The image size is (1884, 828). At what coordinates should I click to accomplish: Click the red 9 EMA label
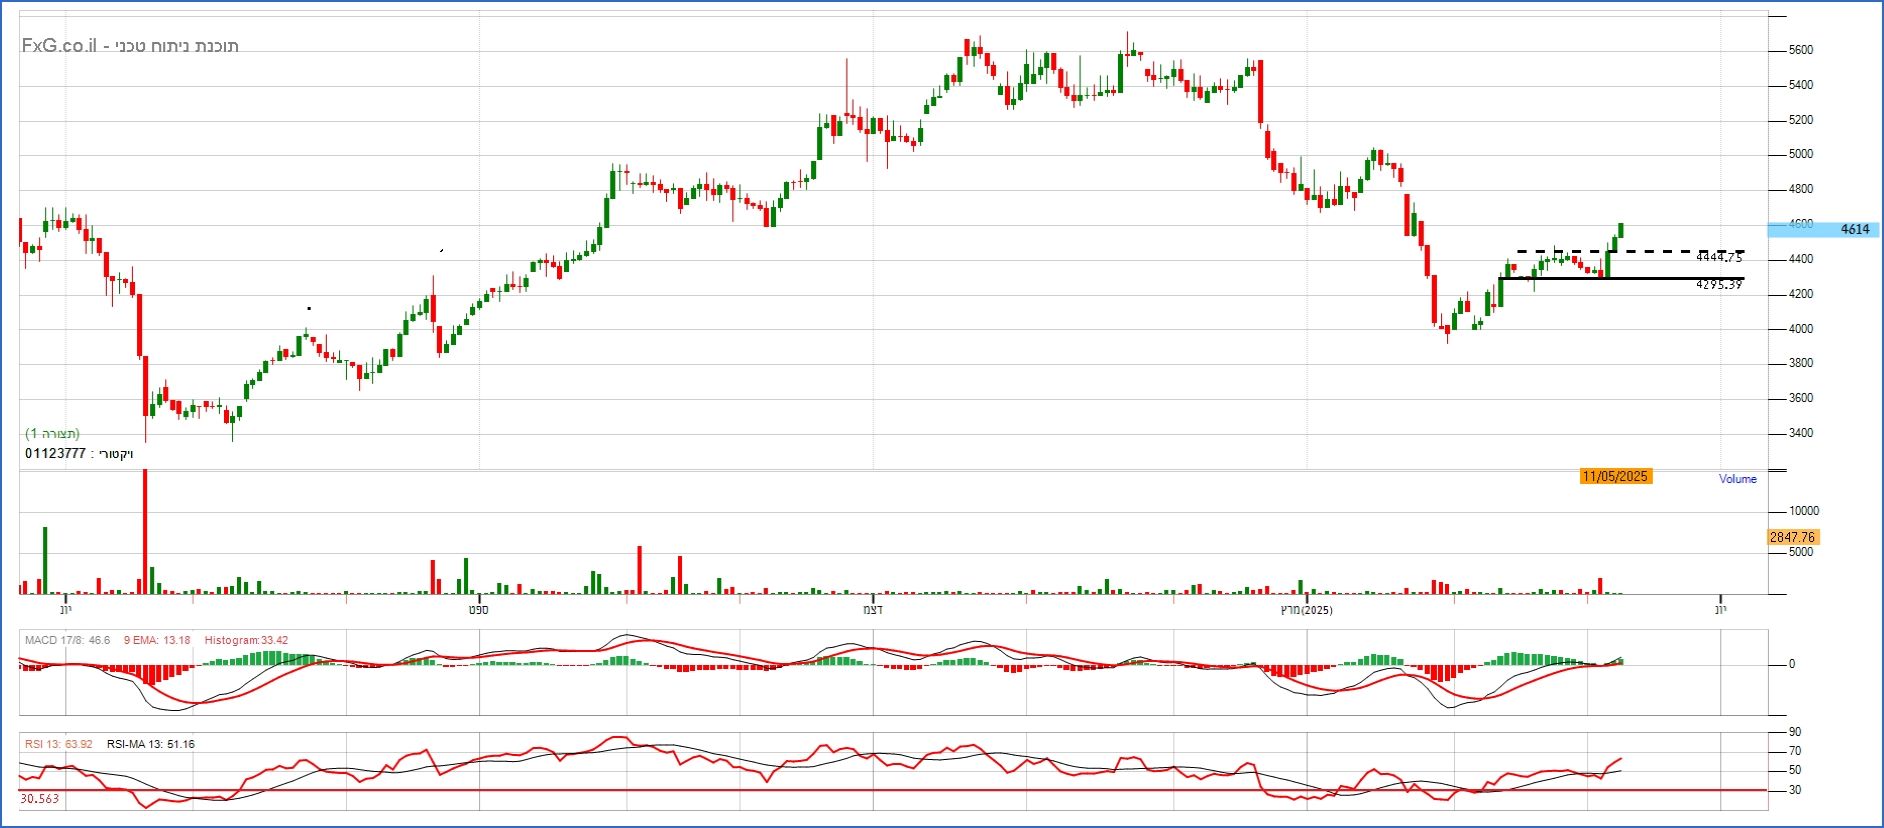point(156,640)
